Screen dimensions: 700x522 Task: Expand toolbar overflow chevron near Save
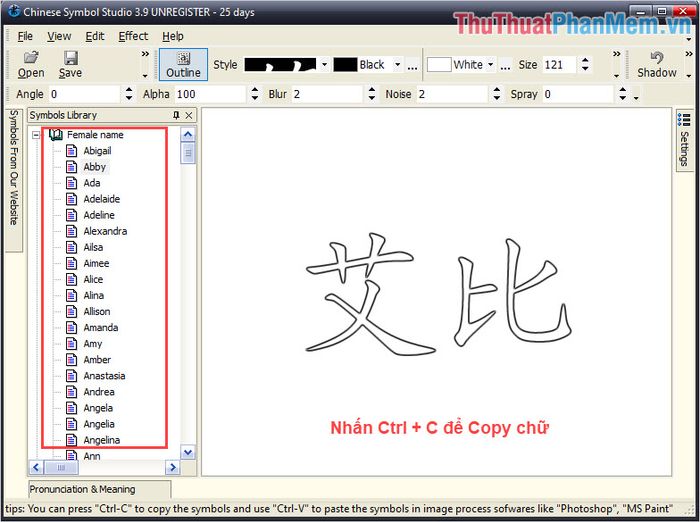pos(145,54)
